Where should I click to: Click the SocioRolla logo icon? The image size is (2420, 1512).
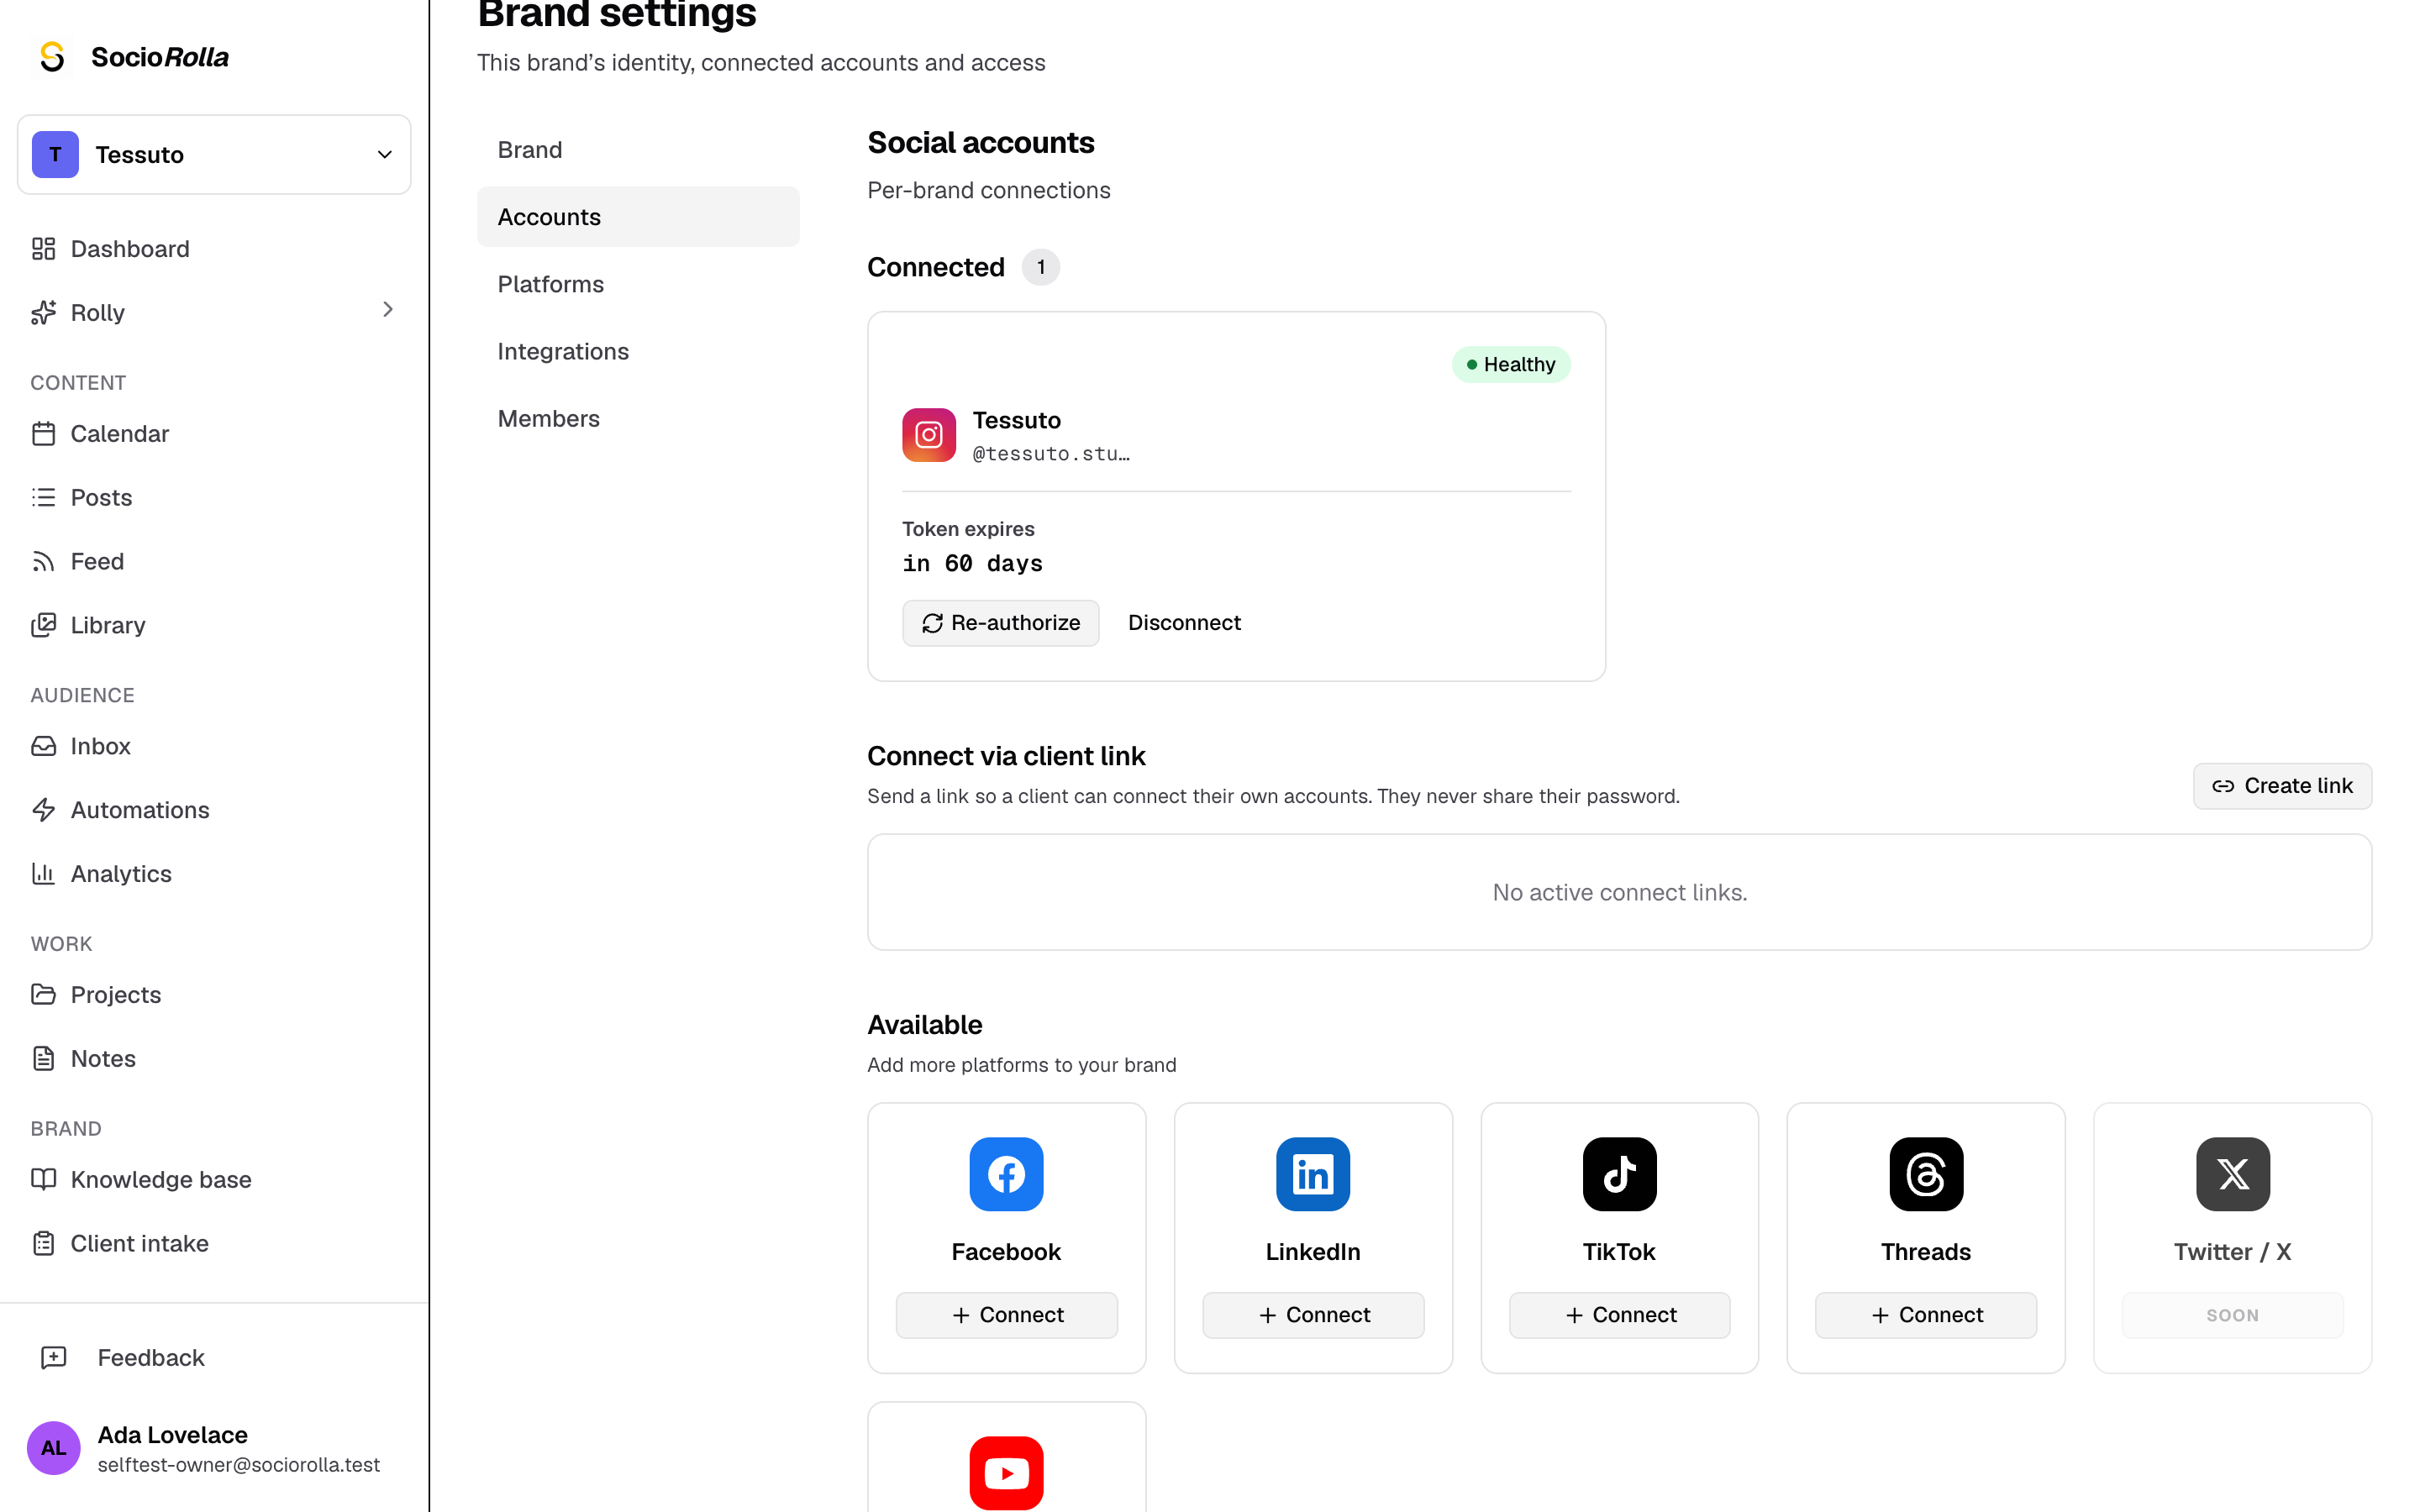(52, 57)
